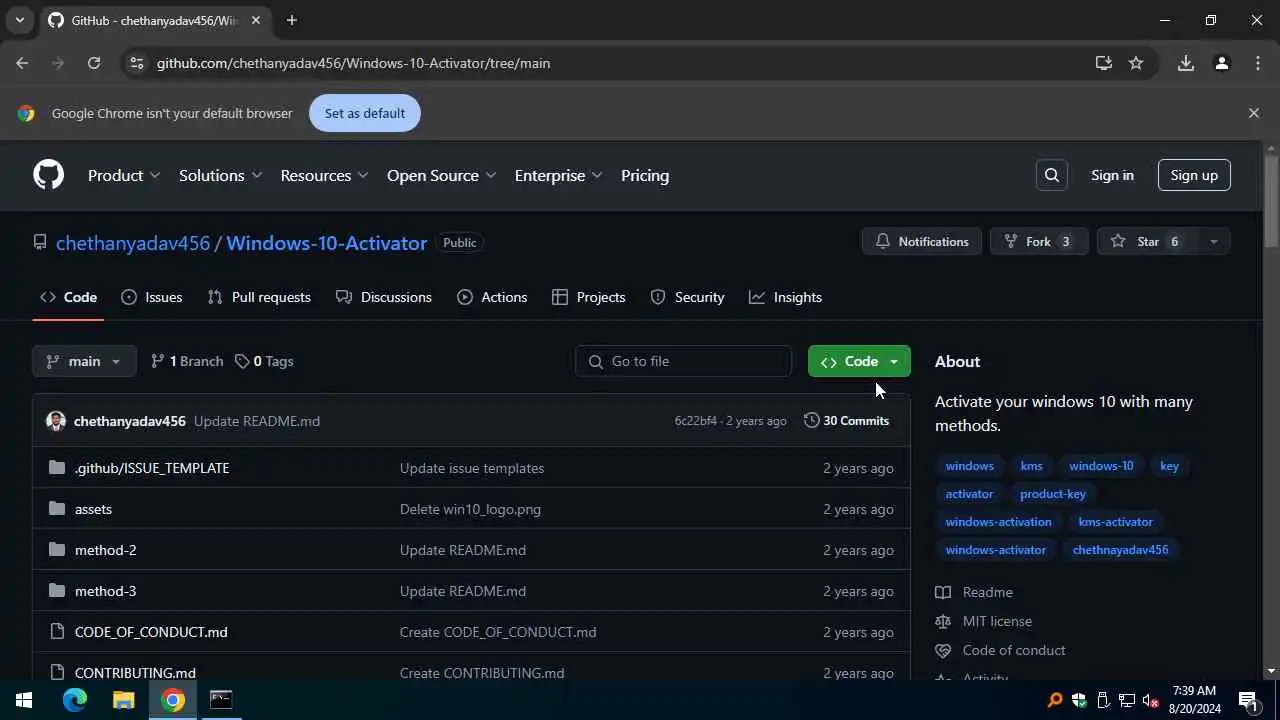This screenshot has height=720, width=1280.
Task: Expand the Enterprise menu
Action: [559, 175]
